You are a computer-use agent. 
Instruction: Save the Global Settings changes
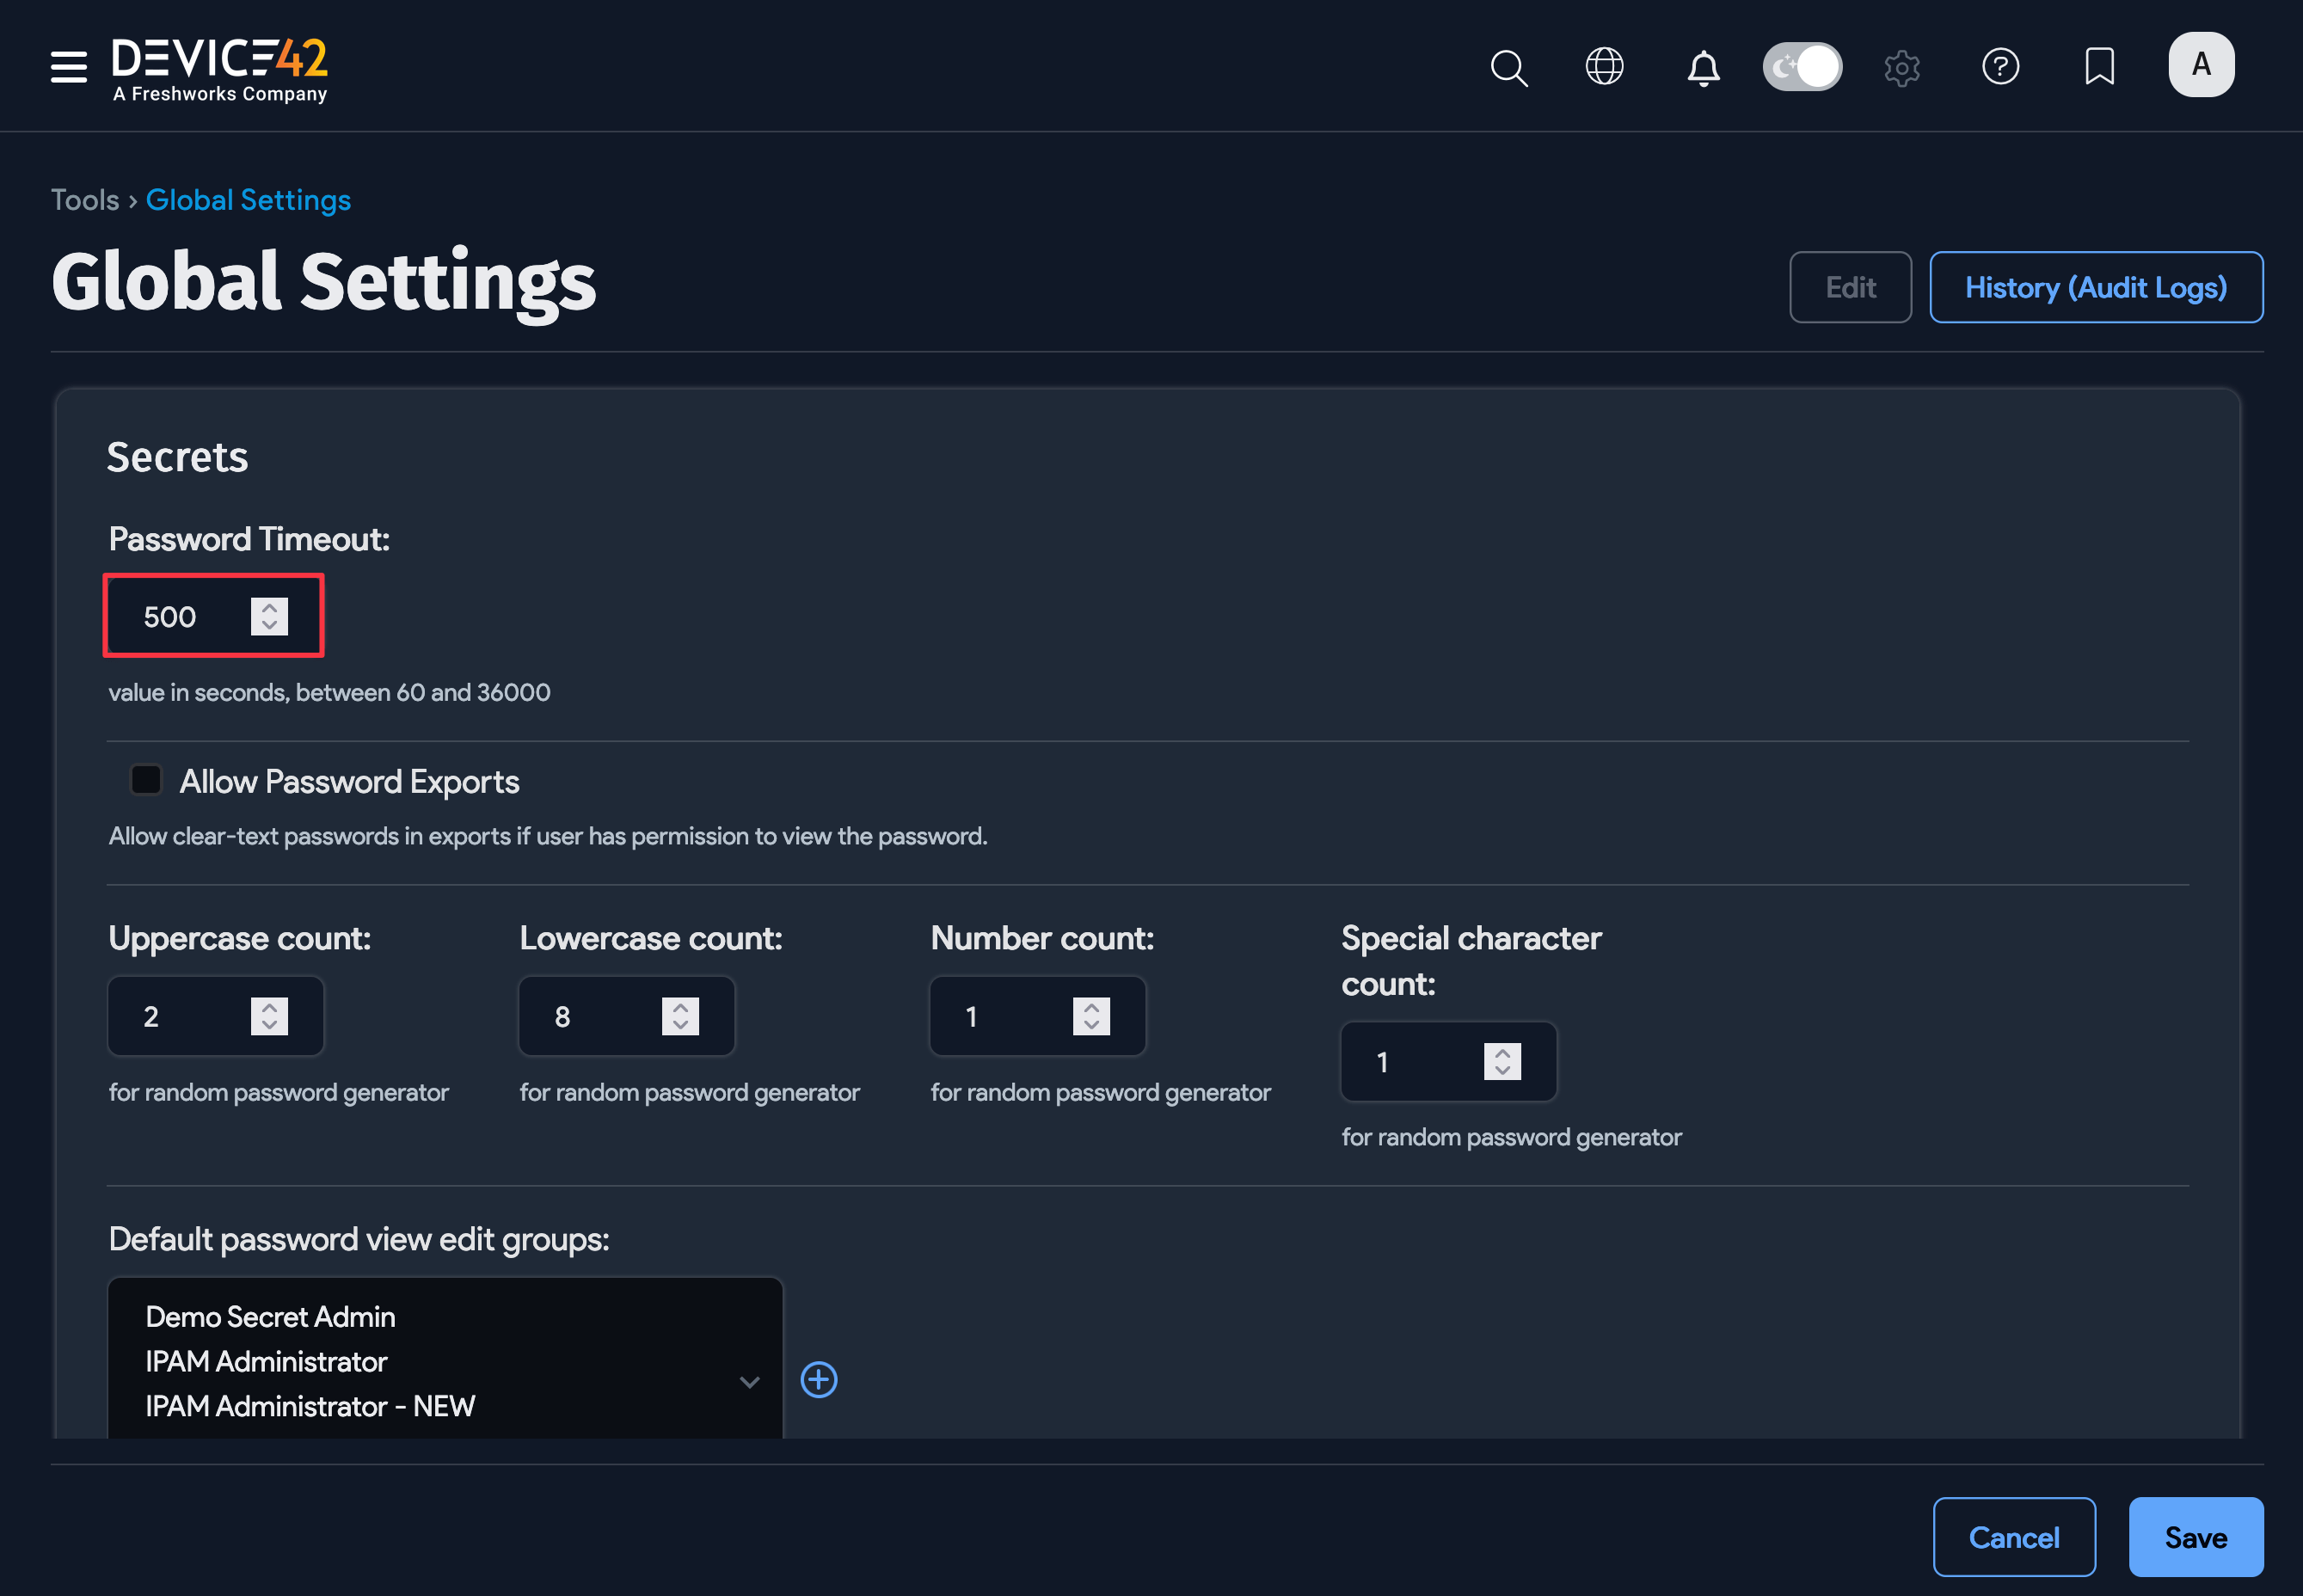point(2195,1536)
